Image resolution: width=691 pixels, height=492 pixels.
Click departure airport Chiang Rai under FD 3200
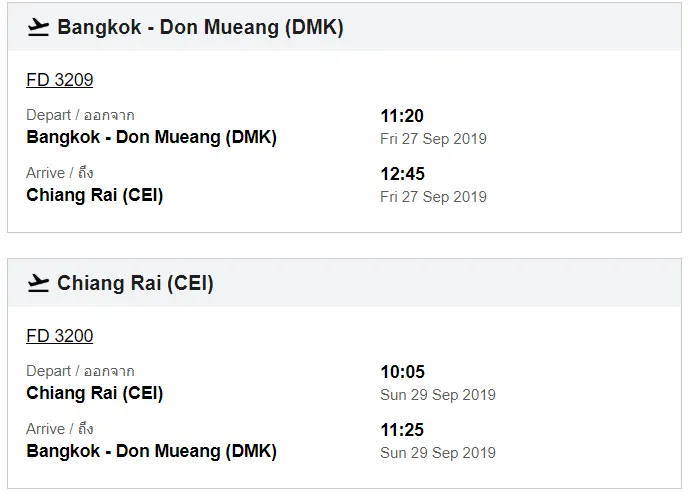pos(94,393)
